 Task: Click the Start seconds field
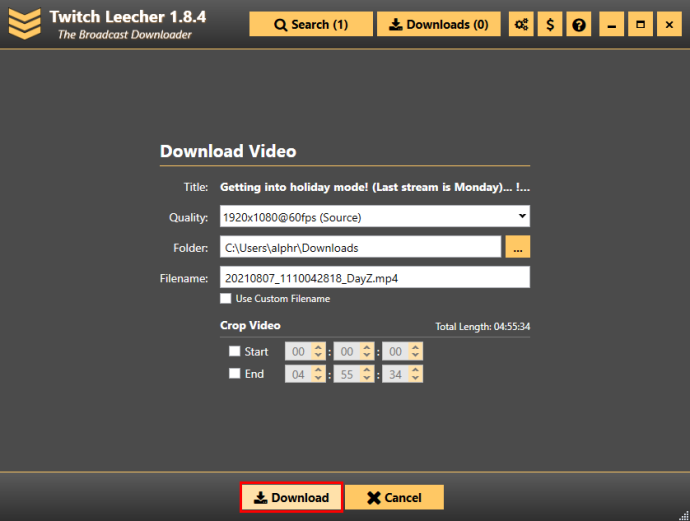pyautogui.click(x=395, y=352)
